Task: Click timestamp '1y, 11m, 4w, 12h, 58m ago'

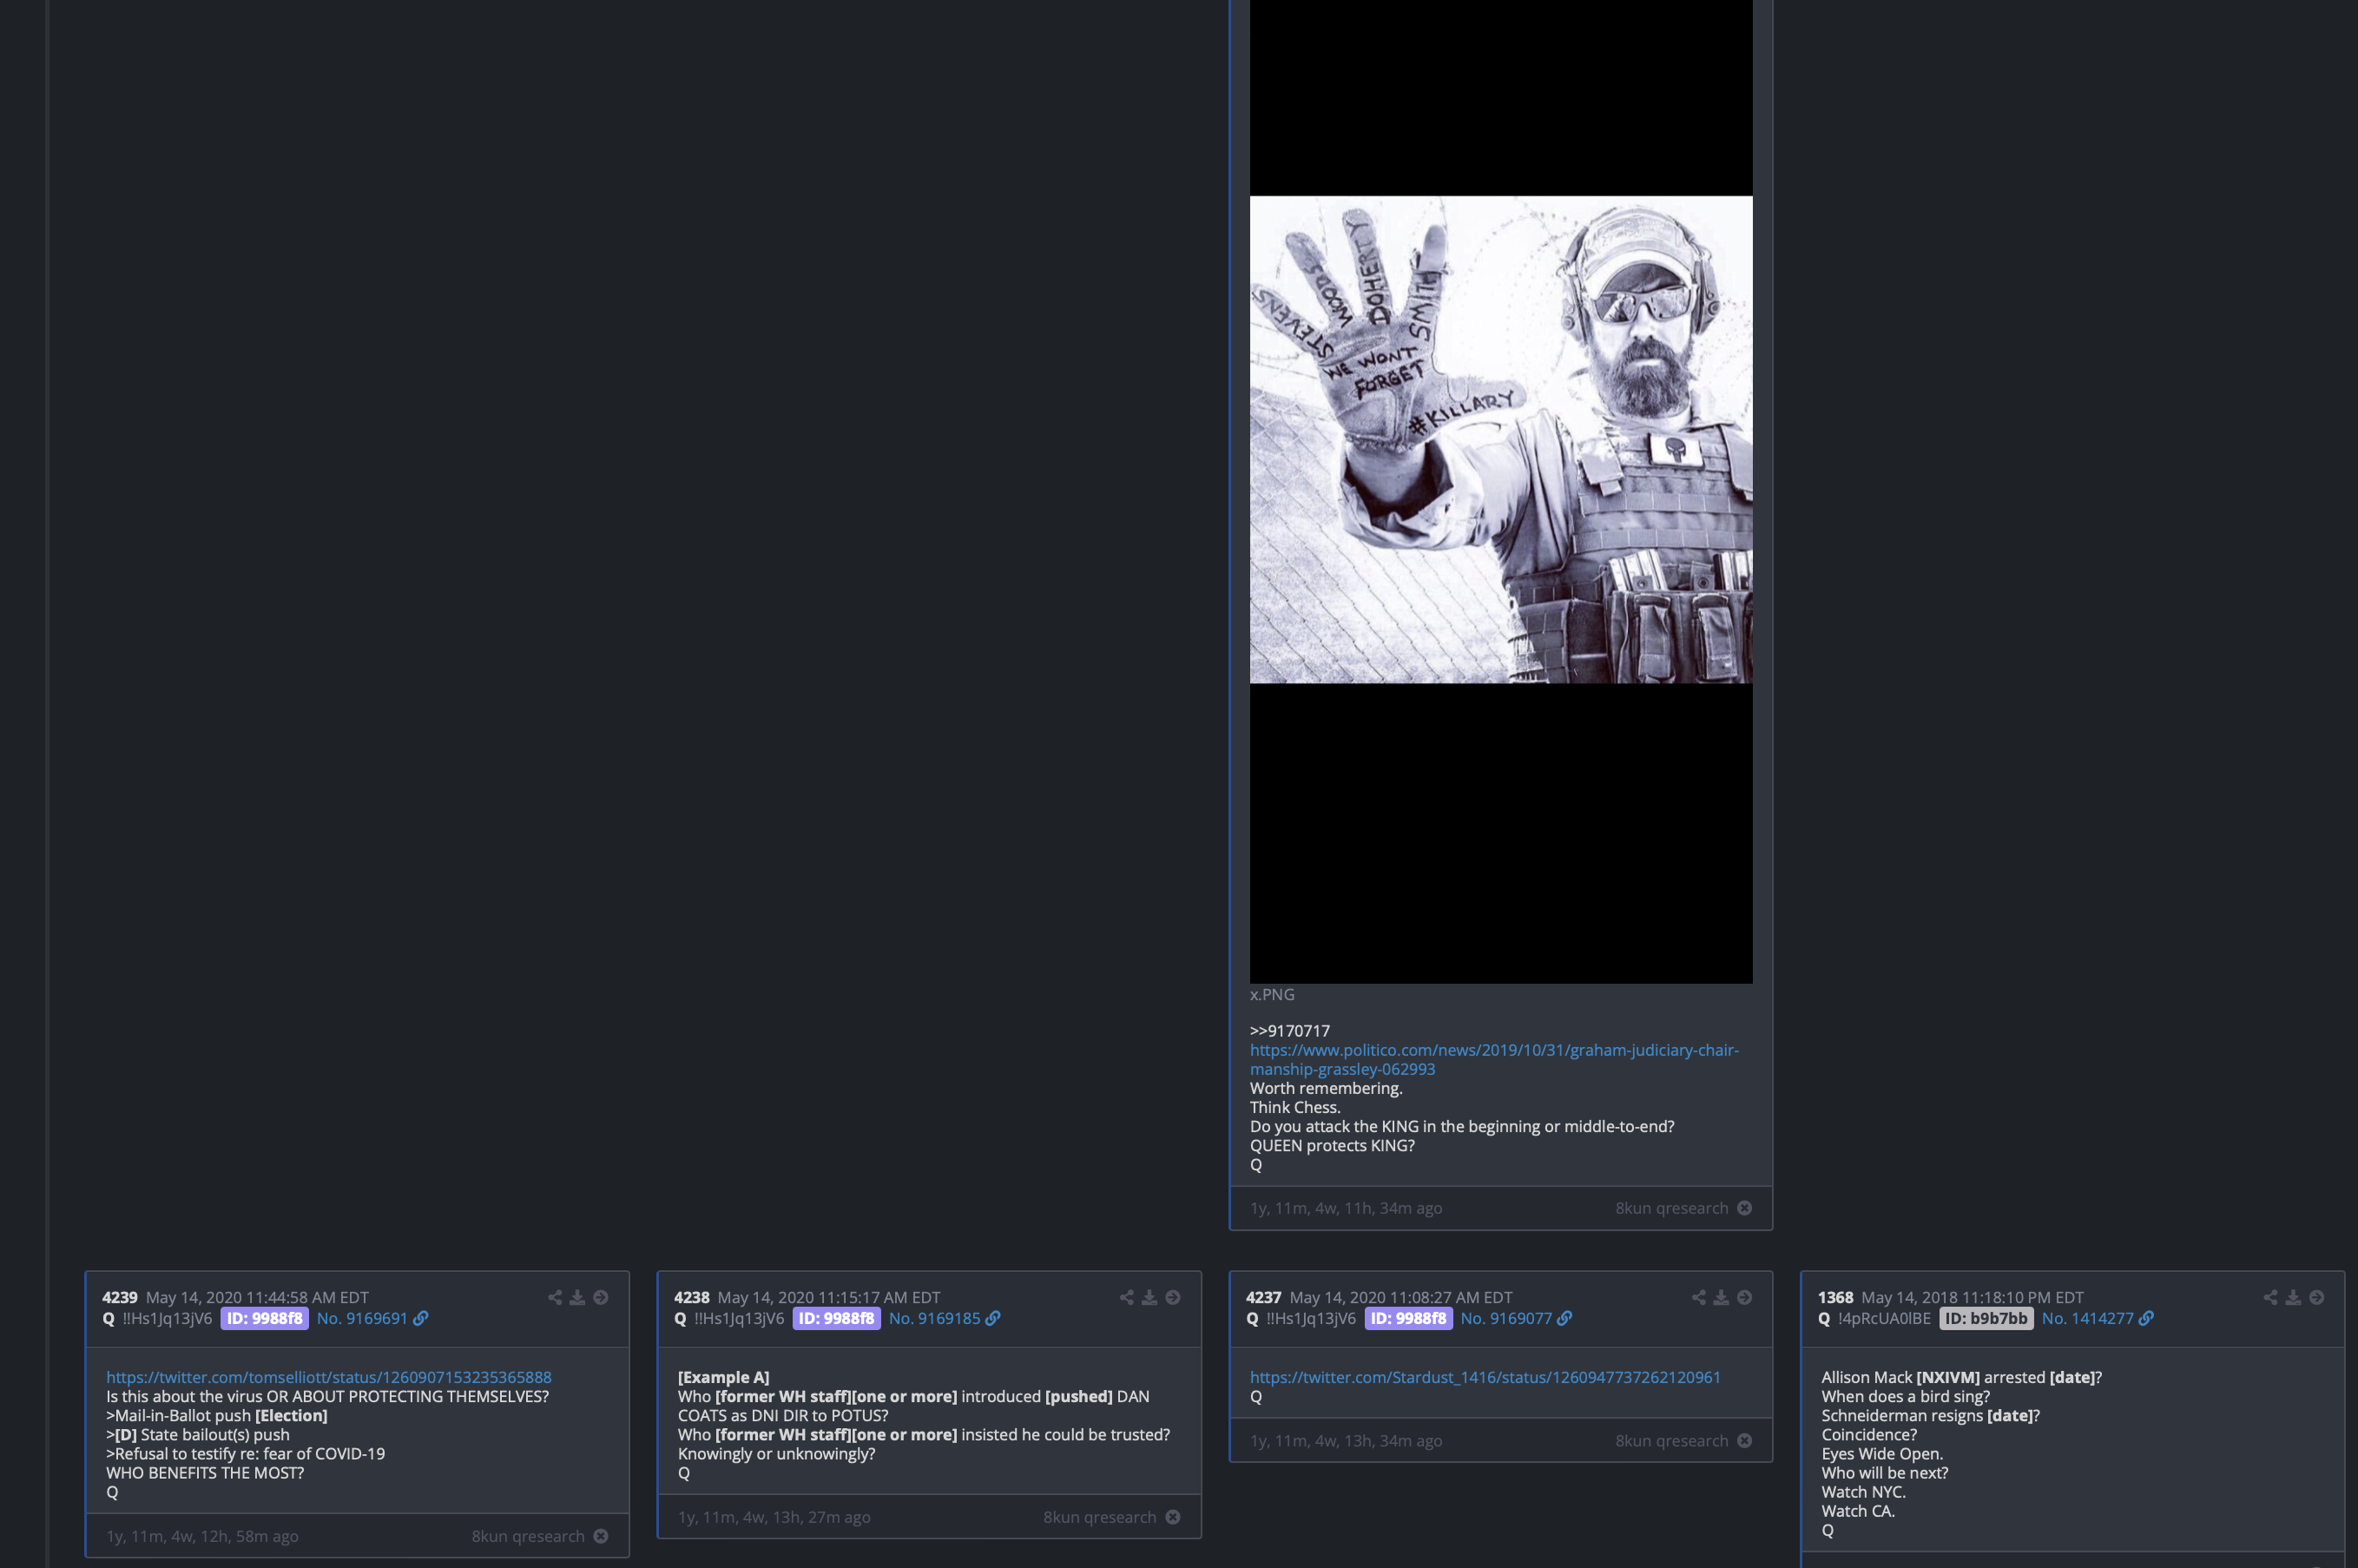Action: [x=202, y=1536]
